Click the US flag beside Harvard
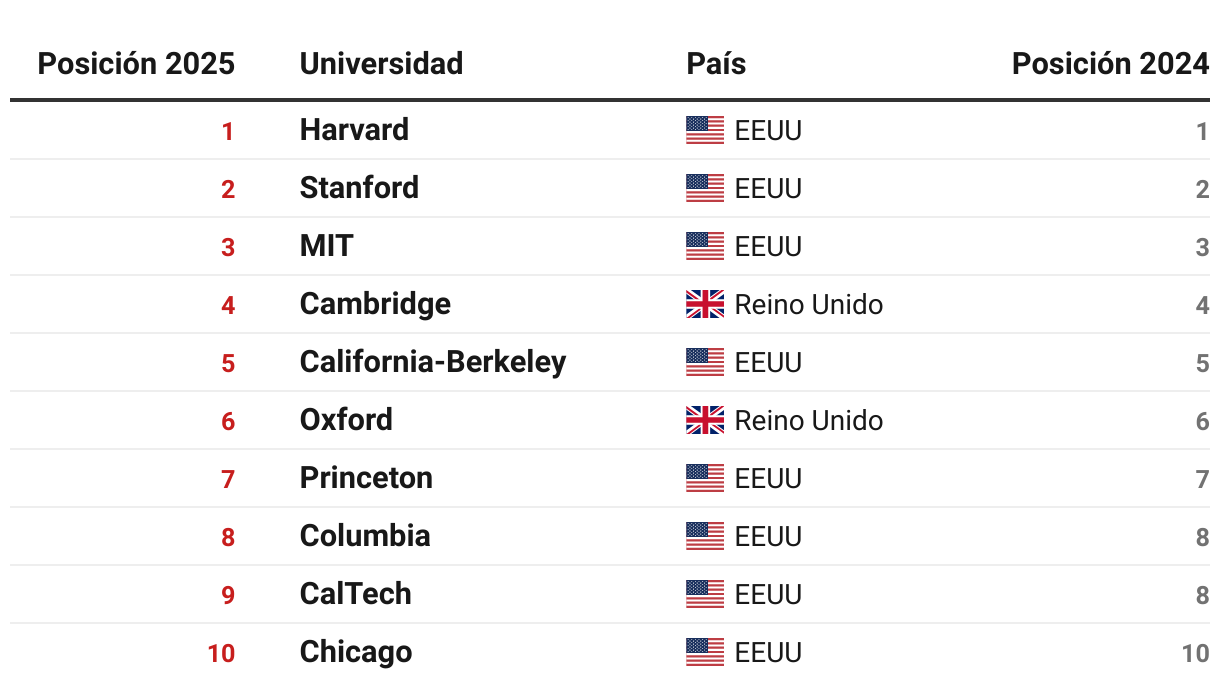This screenshot has width=1220, height=690. [704, 131]
